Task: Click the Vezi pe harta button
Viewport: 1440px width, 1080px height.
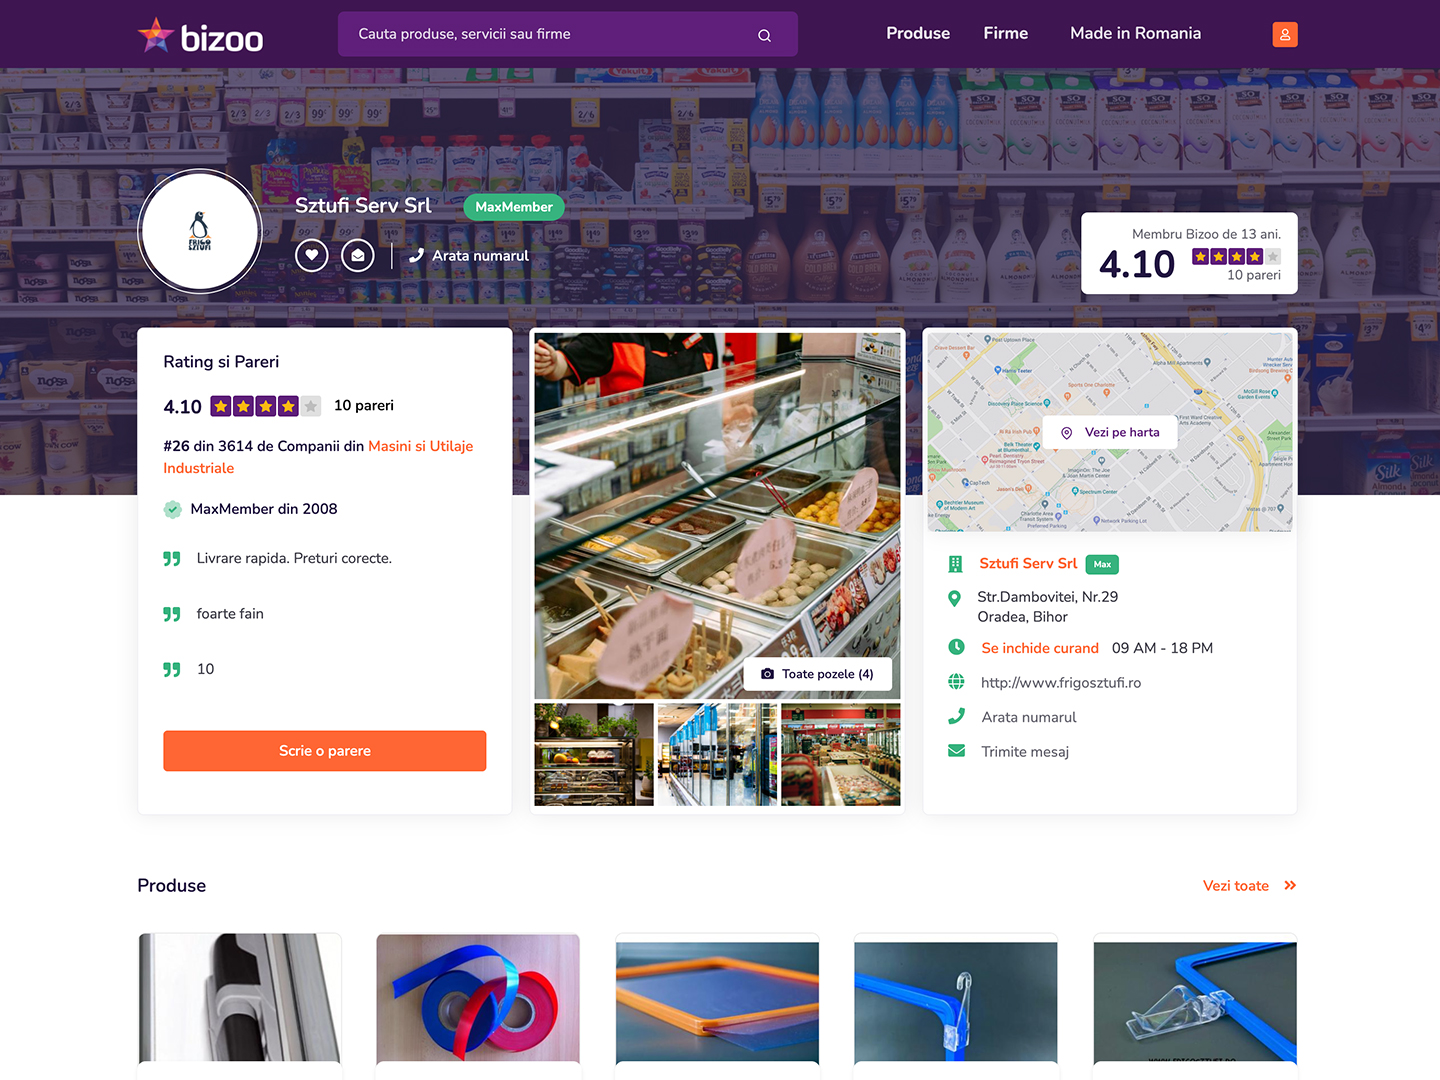Action: 1110,433
